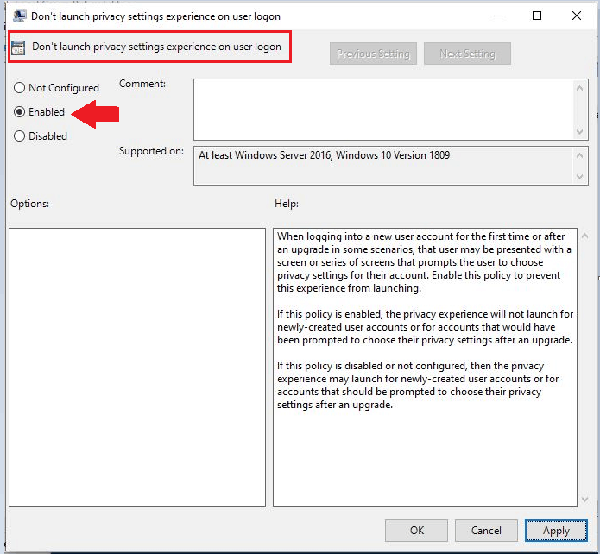This screenshot has width=600, height=554.
Task: Set the policy to Disabled
Action: point(20,136)
